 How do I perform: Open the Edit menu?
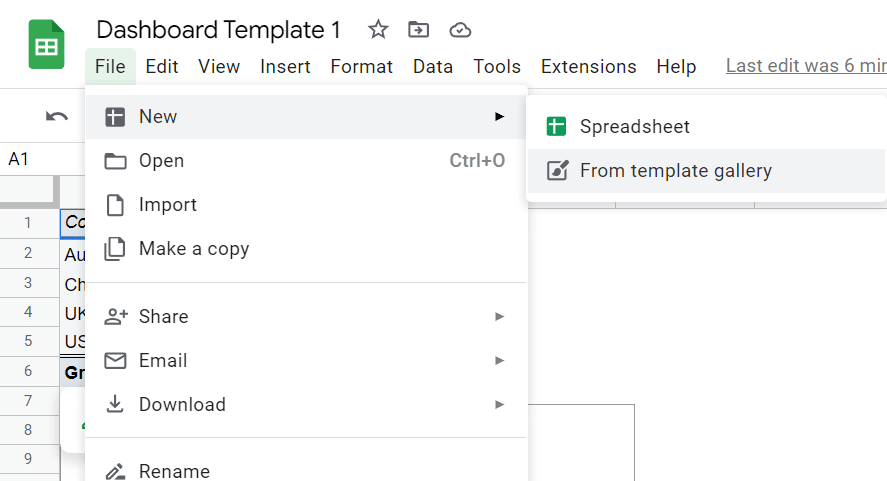[x=162, y=67]
